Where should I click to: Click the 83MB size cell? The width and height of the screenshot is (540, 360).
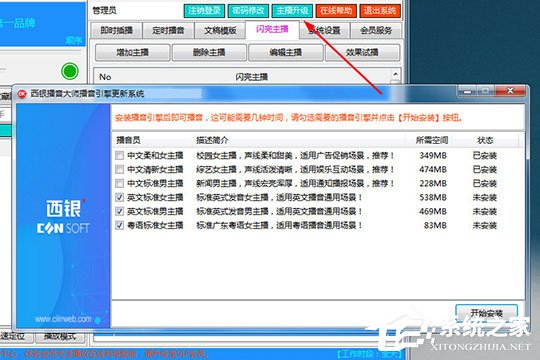point(435,225)
